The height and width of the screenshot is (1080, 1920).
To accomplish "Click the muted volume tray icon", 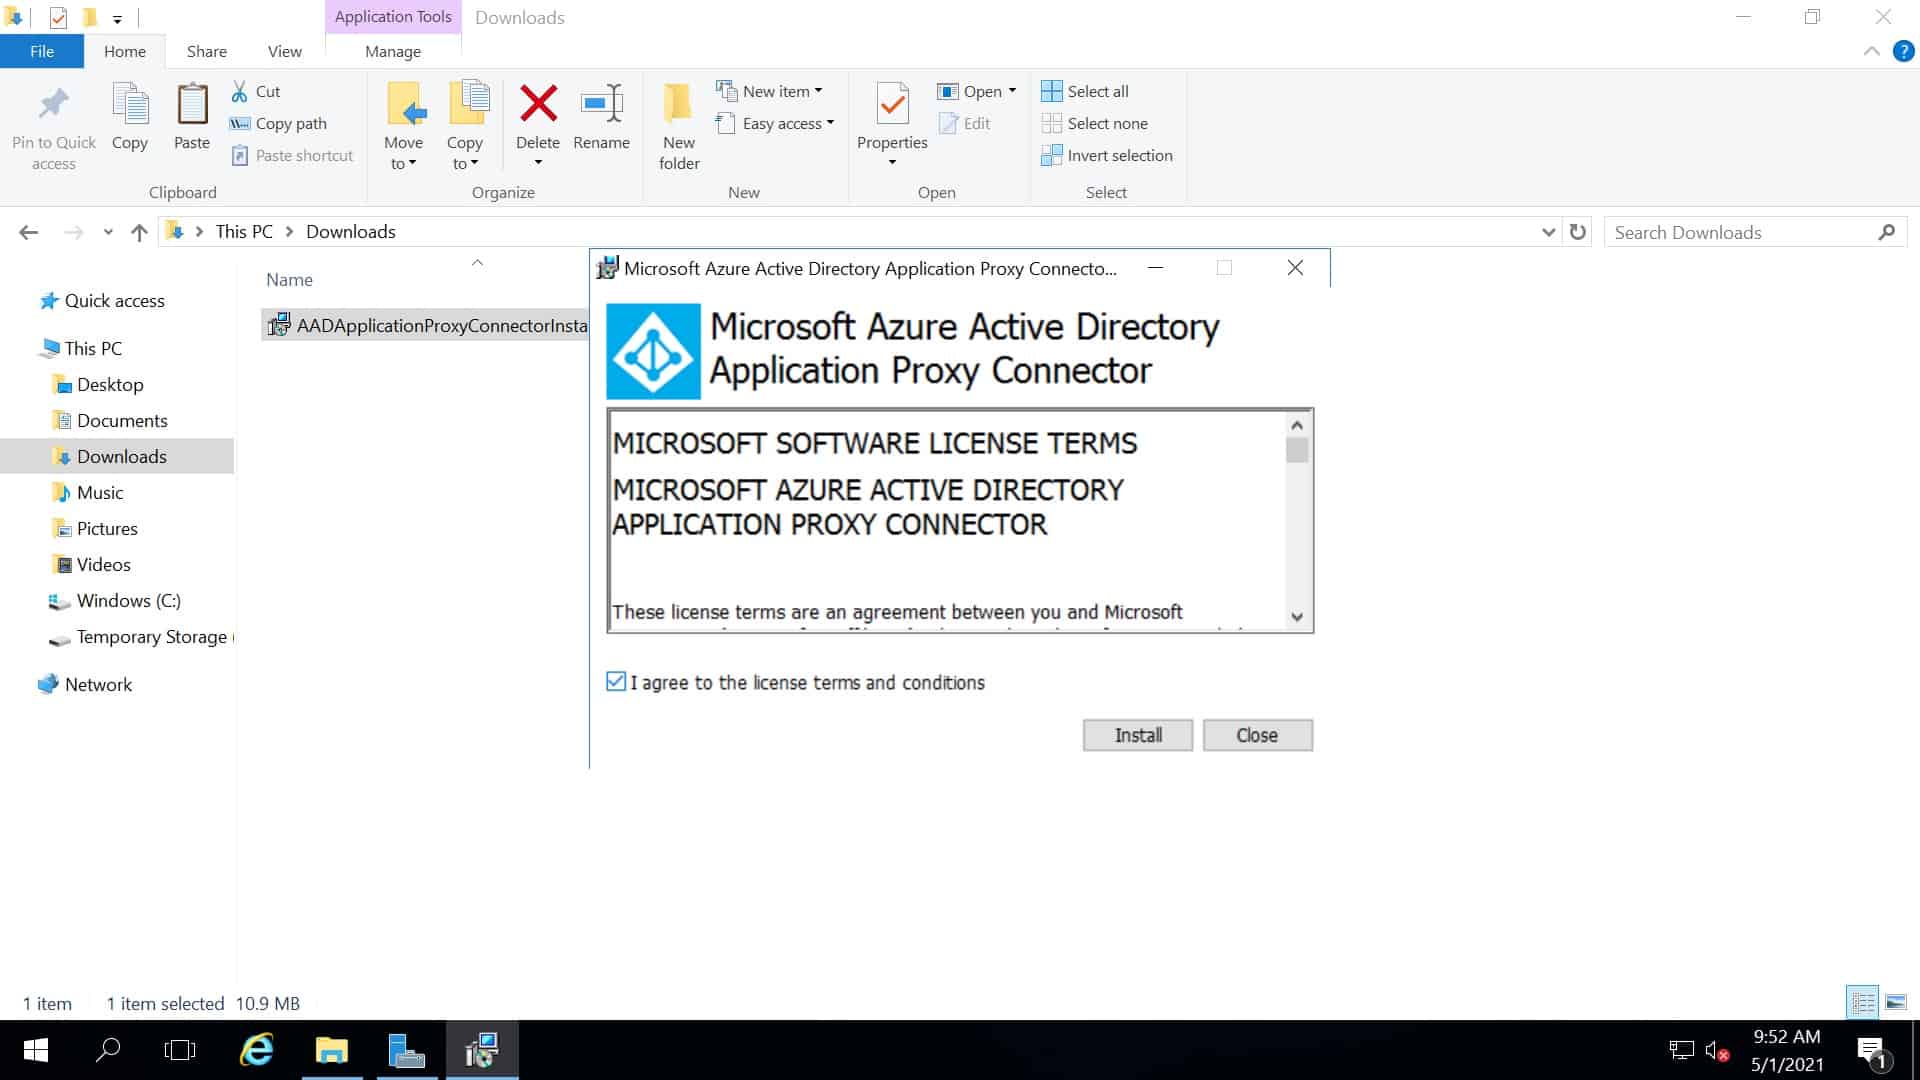I will click(x=1717, y=1051).
